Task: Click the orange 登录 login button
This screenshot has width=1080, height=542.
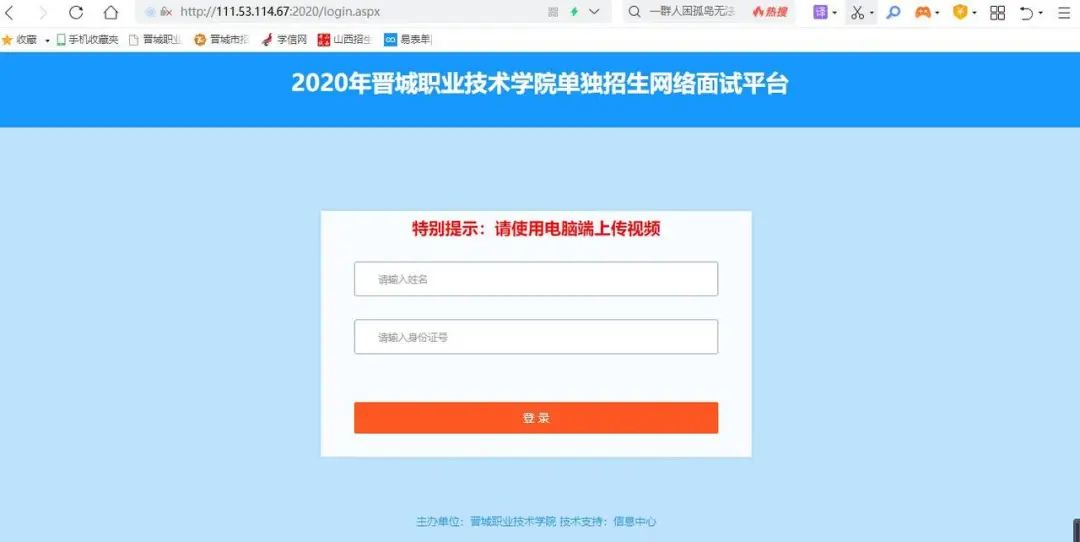Action: click(536, 418)
